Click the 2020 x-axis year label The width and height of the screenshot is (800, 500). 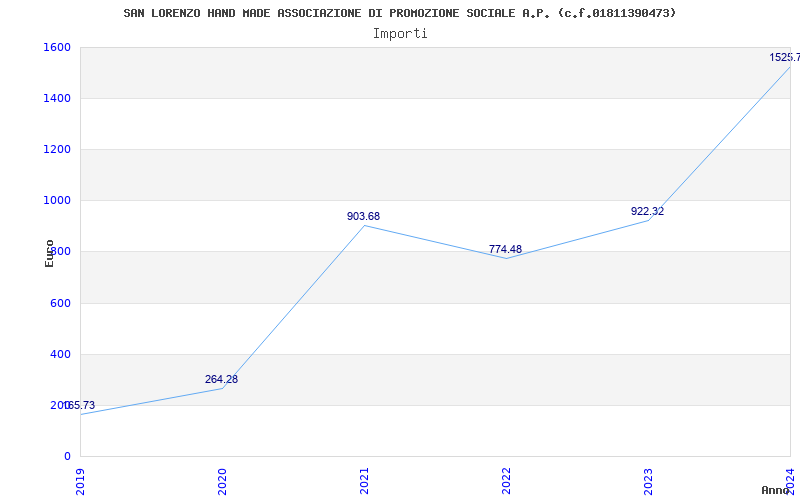[x=222, y=481]
